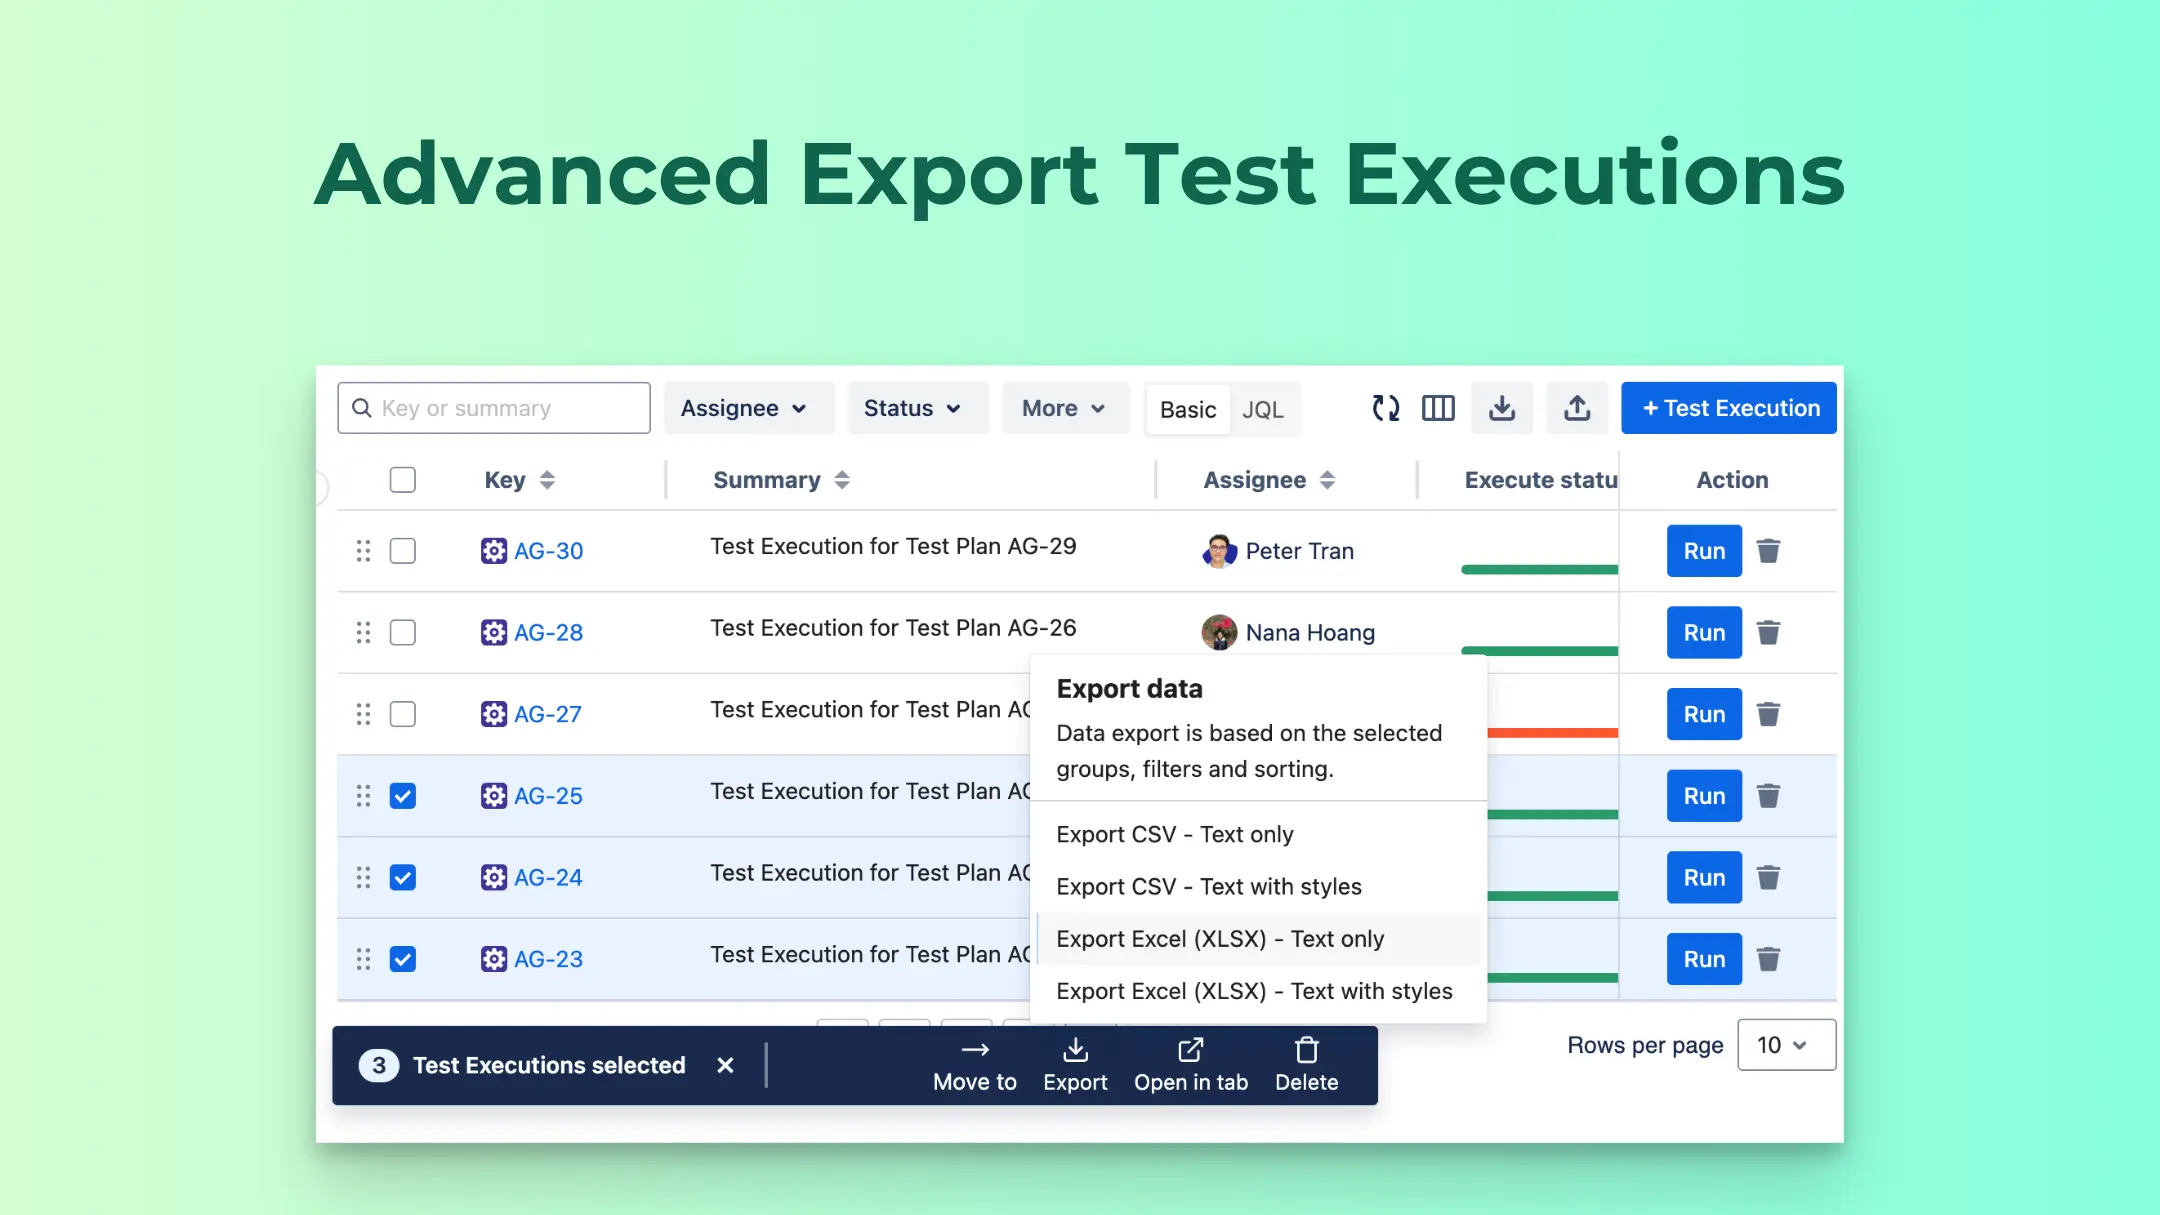The height and width of the screenshot is (1215, 2160).
Task: Select Export CSV - Text only
Action: pos(1258,834)
